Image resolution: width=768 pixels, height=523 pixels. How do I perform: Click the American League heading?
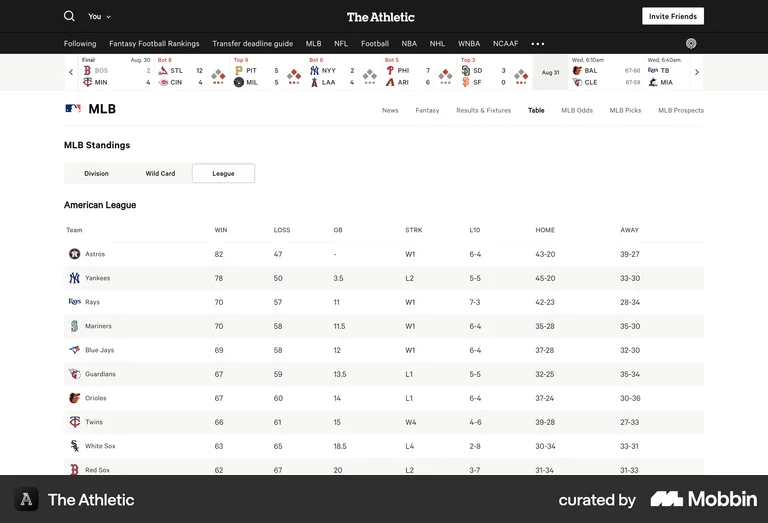[100, 205]
